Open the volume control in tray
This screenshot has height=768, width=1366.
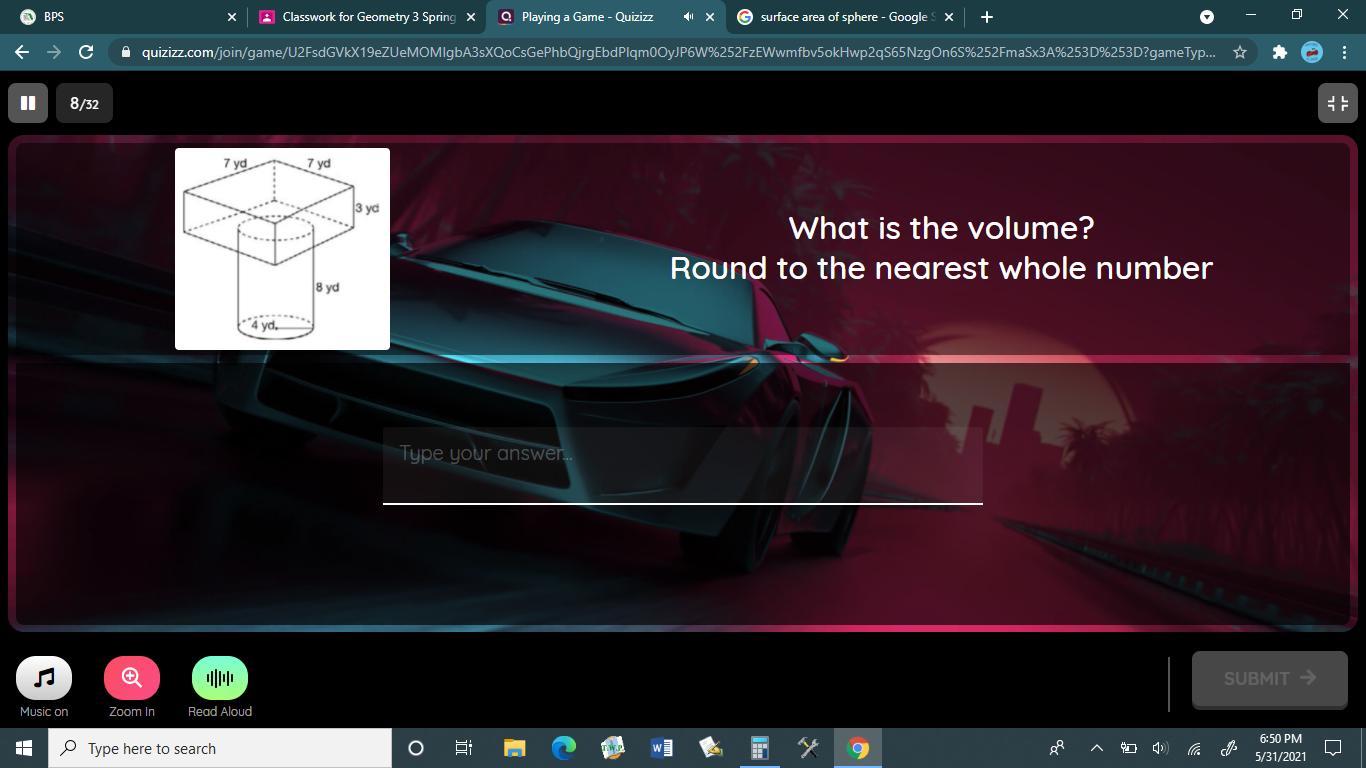click(x=1160, y=748)
